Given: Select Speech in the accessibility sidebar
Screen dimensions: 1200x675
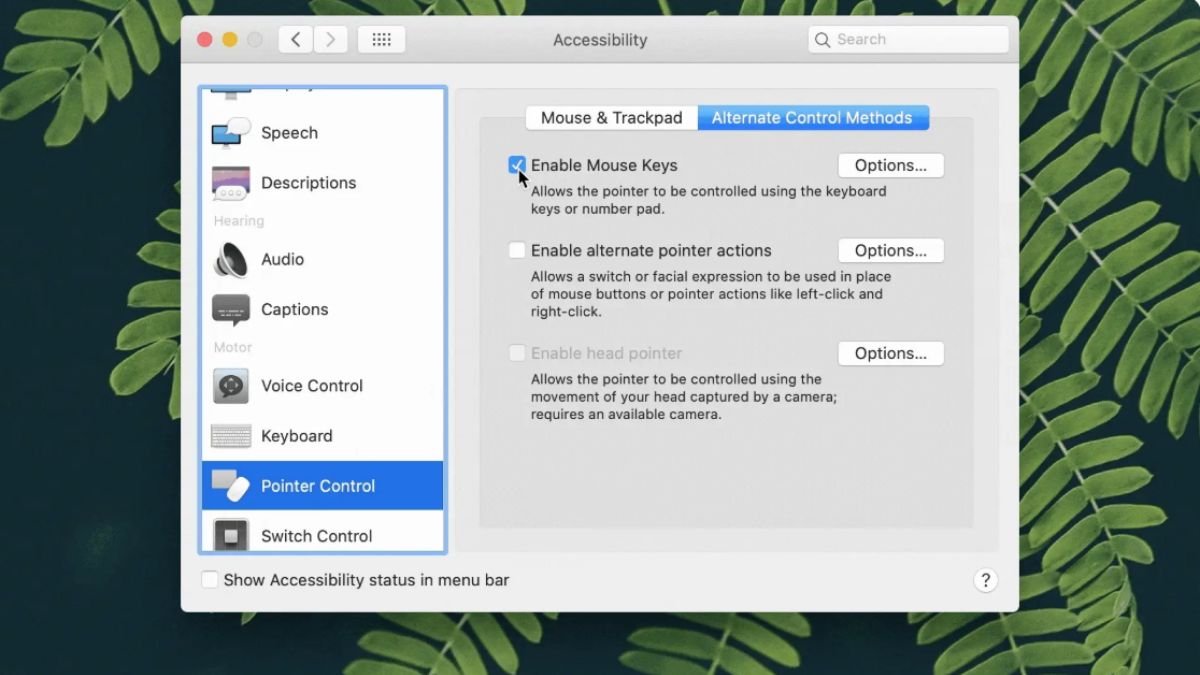Looking at the screenshot, I should click(x=289, y=132).
